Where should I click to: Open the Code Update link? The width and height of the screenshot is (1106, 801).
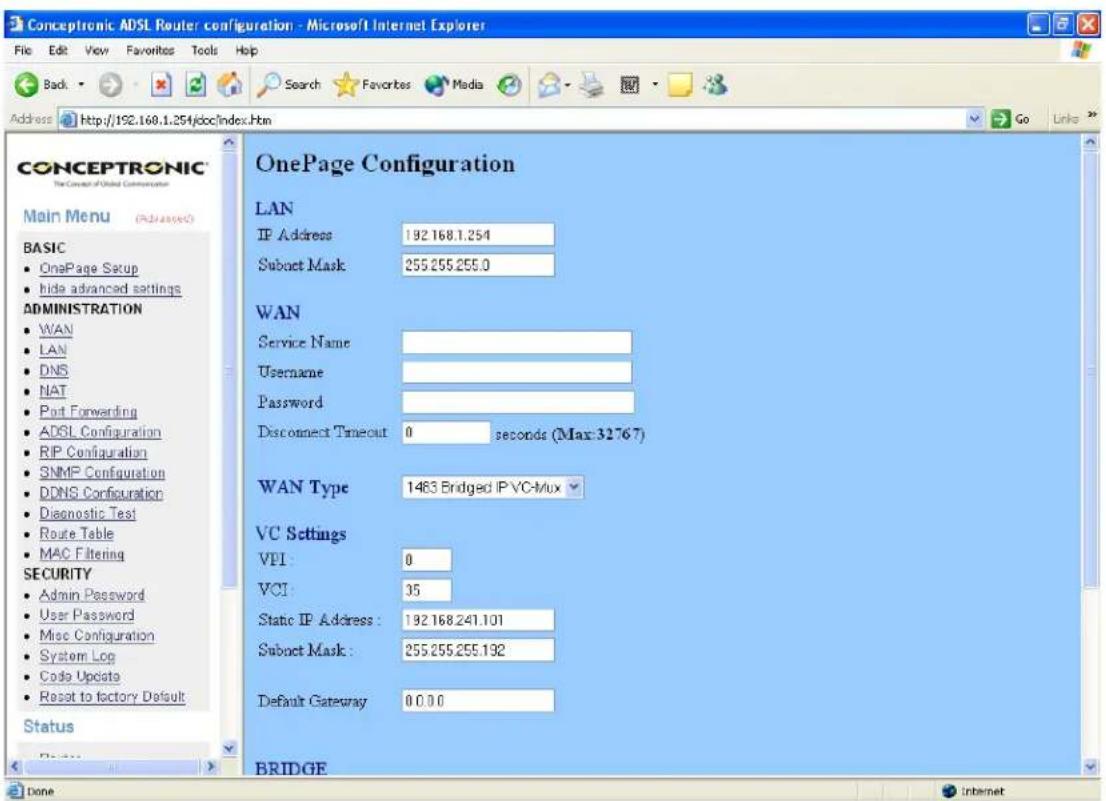tap(80, 676)
